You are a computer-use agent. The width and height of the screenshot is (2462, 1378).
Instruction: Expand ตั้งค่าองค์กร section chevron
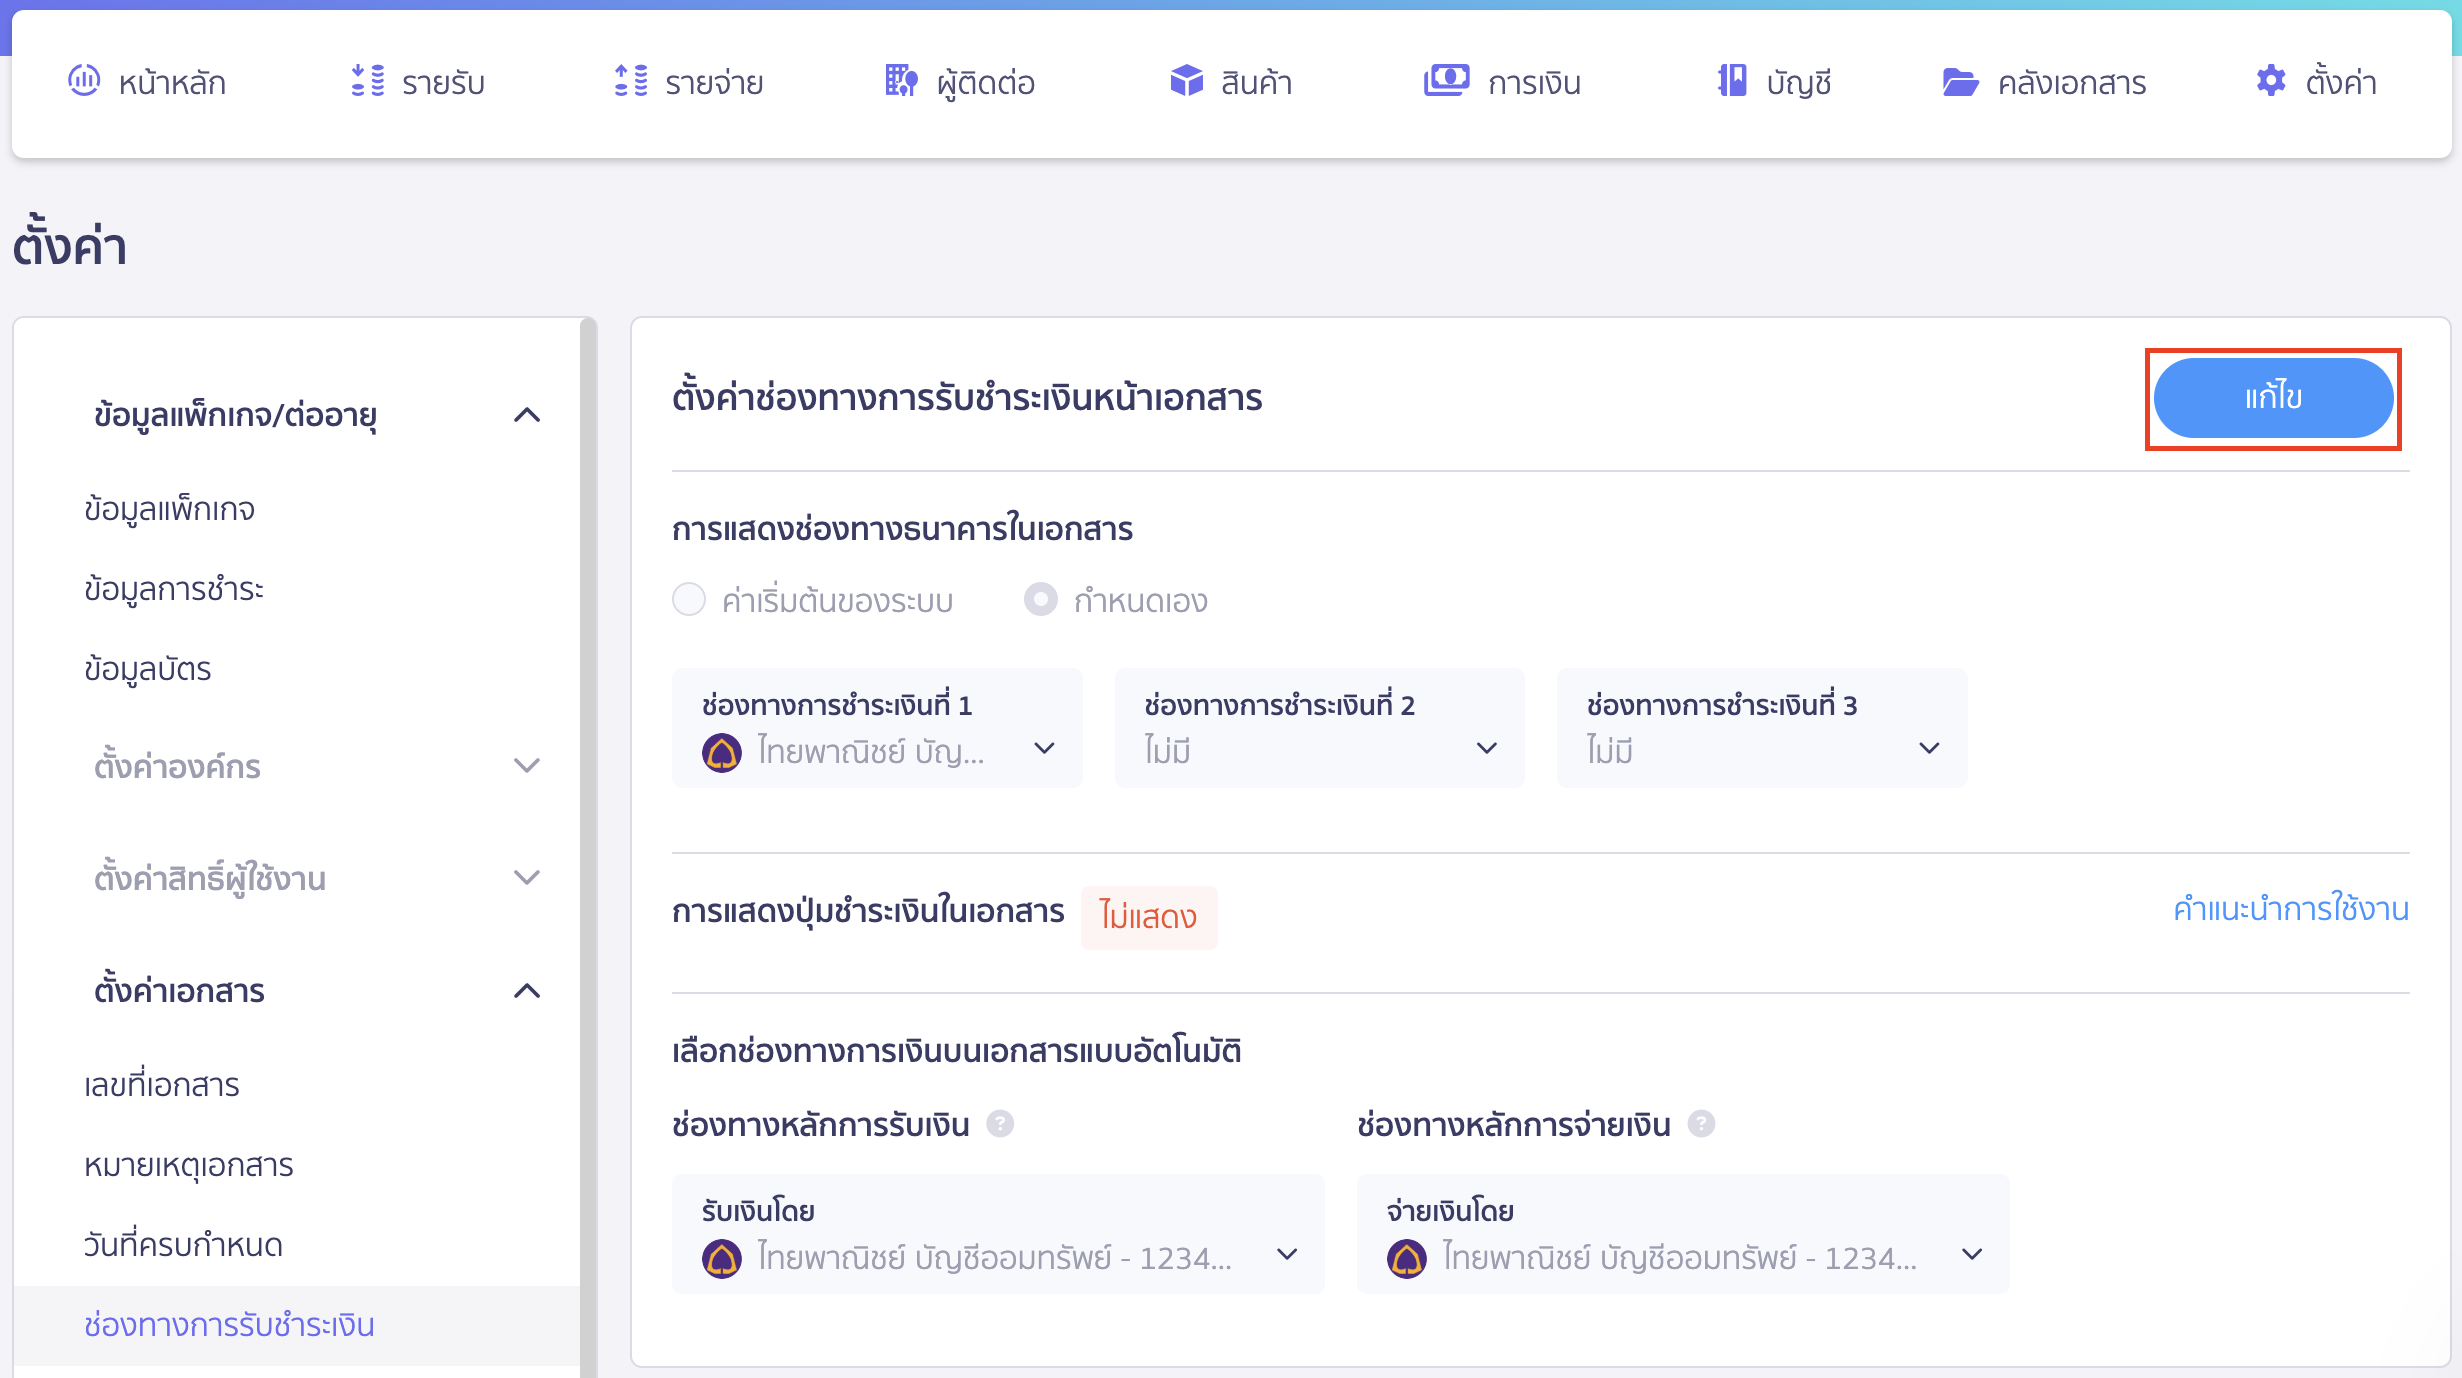point(527,766)
